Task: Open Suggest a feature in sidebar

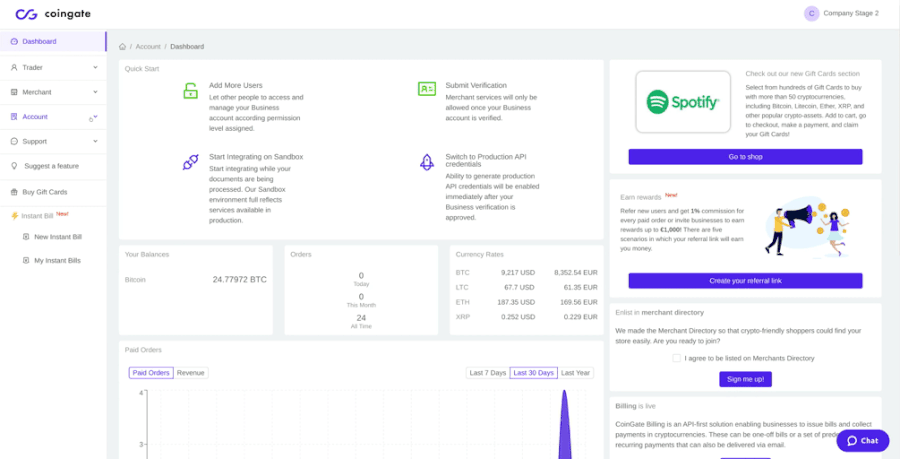Action: 53,166
